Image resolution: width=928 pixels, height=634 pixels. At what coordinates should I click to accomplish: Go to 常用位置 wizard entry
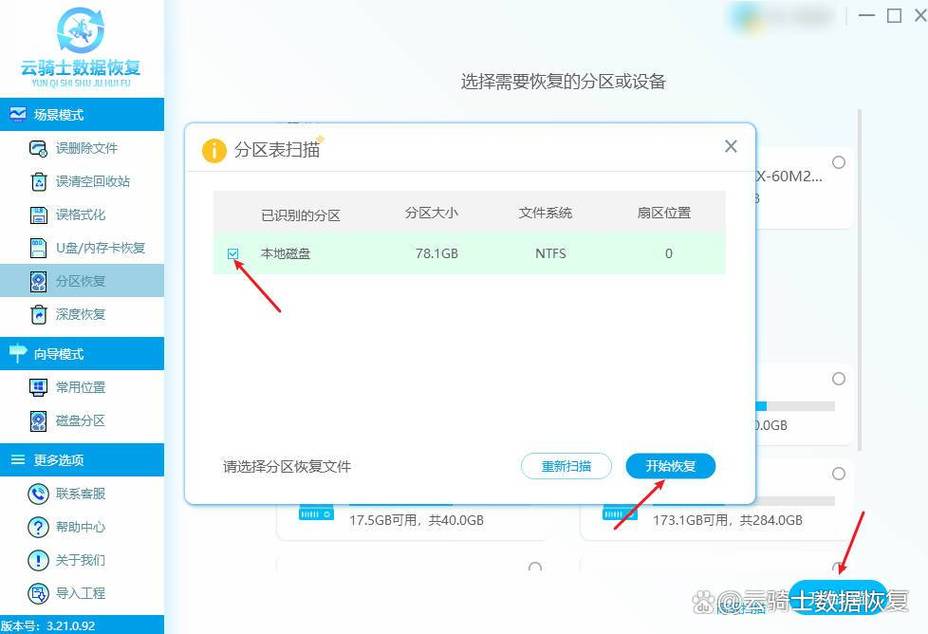coord(82,388)
